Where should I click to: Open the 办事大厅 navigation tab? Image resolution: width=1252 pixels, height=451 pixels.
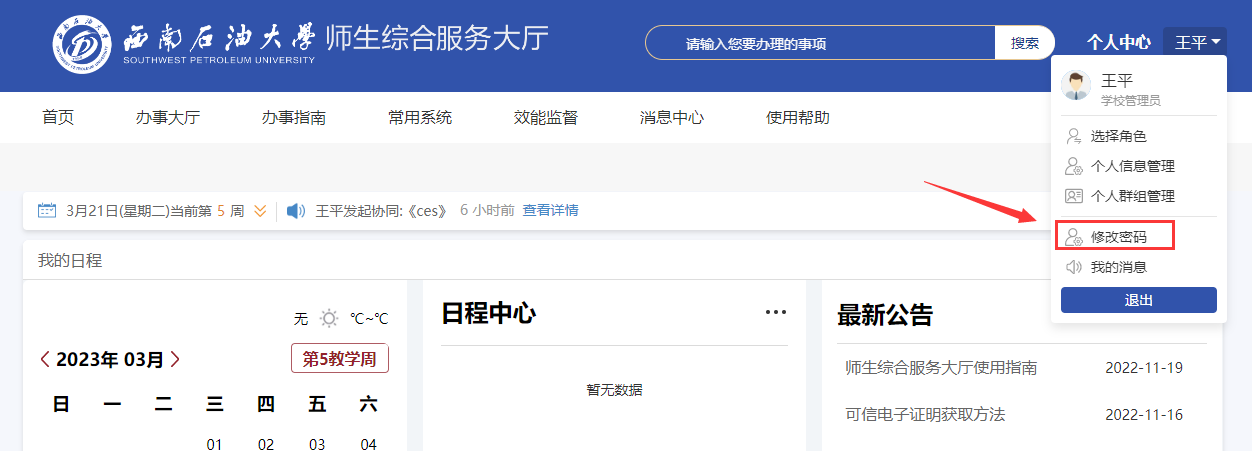(168, 117)
